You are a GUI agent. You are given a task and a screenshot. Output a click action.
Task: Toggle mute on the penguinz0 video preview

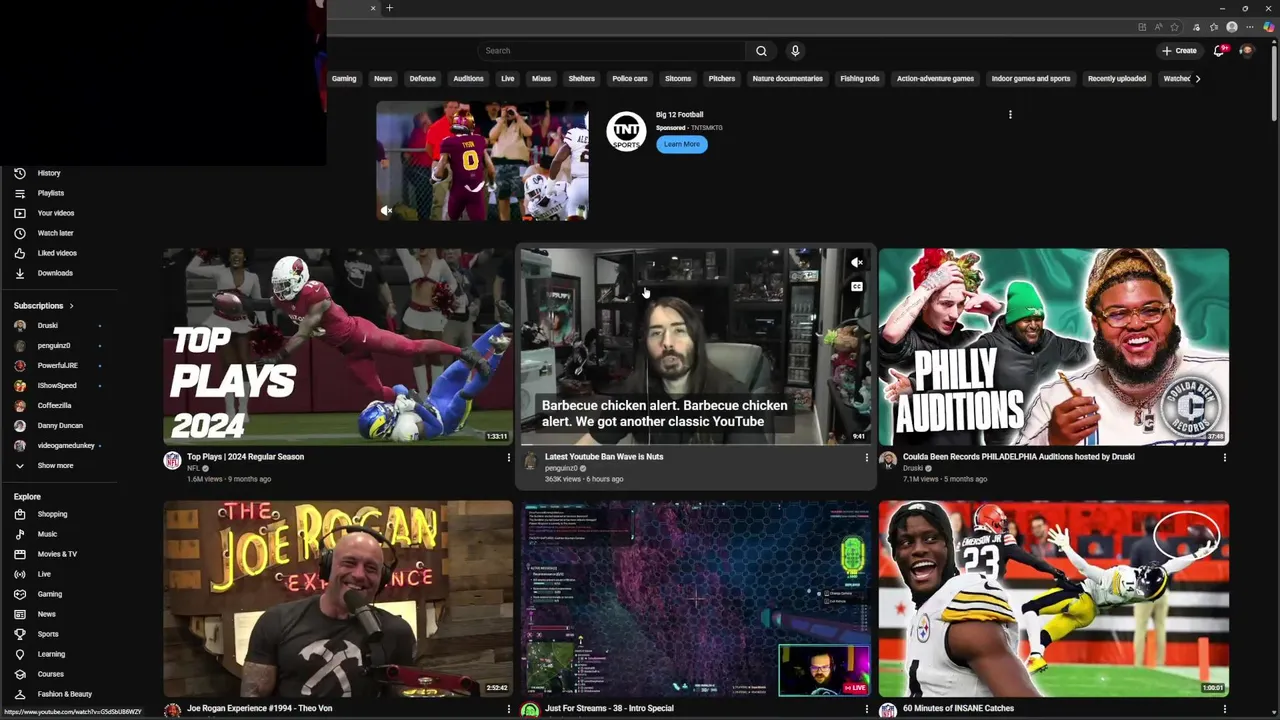(x=857, y=263)
